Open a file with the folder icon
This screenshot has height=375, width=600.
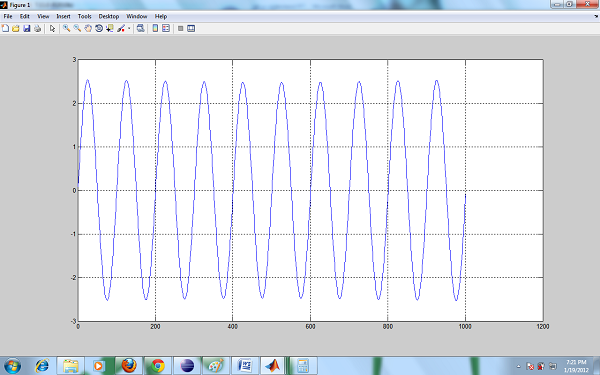pos(16,28)
